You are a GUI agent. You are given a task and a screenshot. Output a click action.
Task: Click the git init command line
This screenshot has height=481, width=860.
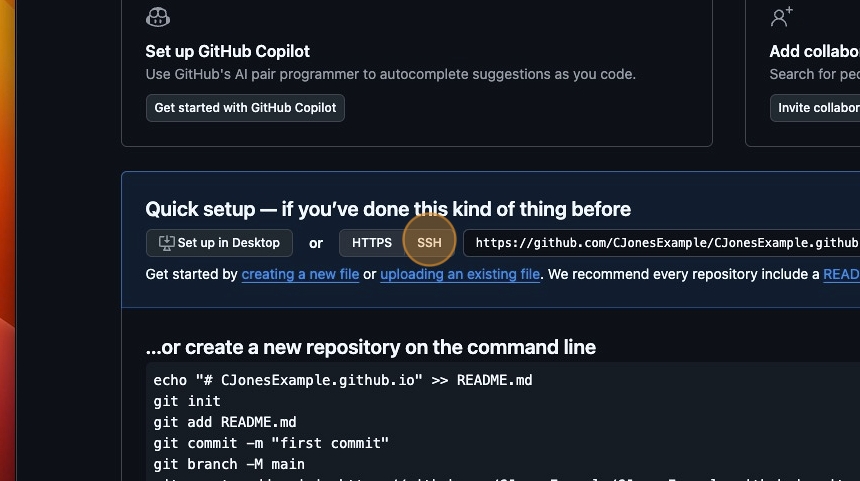[x=187, y=401]
